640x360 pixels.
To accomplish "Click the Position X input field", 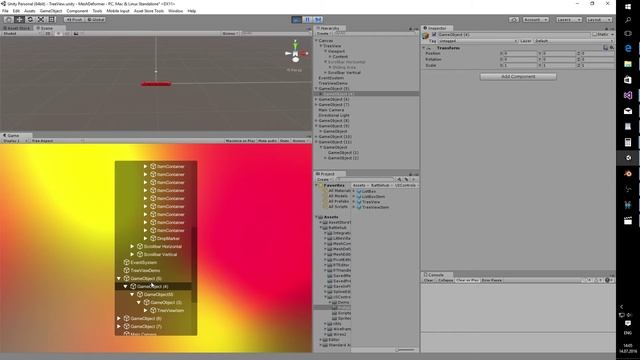I will click(x=520, y=53).
